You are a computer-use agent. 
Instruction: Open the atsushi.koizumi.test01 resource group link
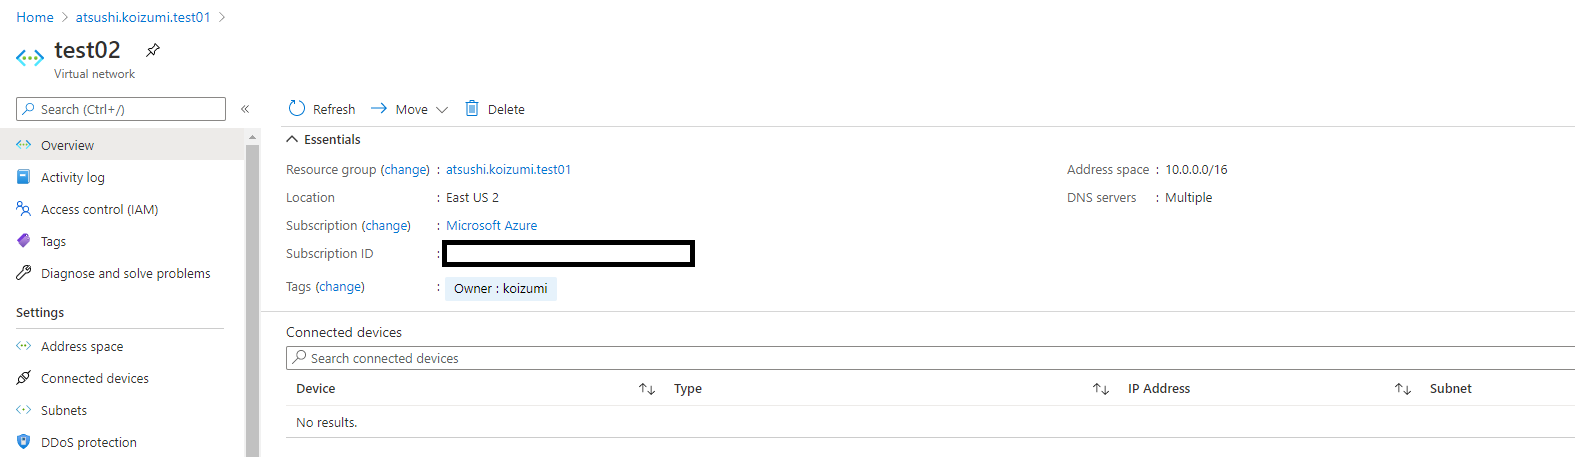click(x=508, y=169)
